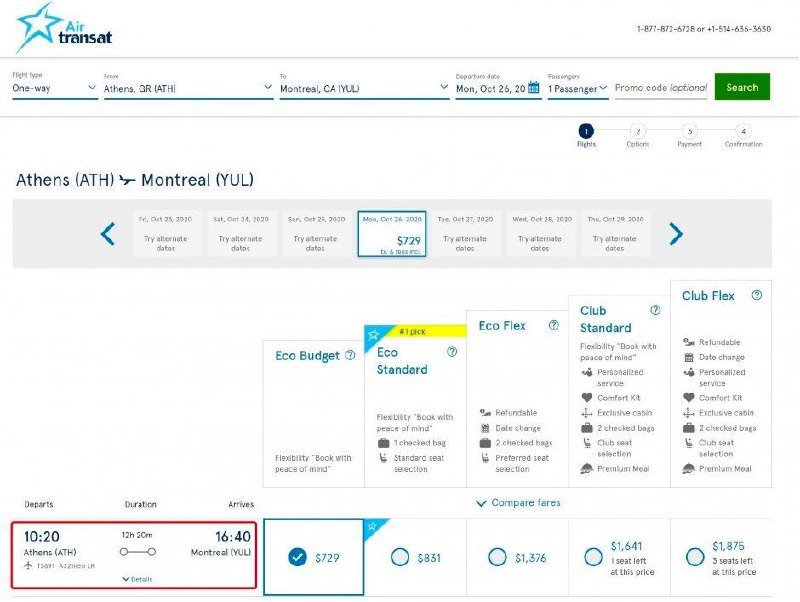Select the $1,641 Club Standard fare
The height and width of the screenshot is (602, 800).
(593, 557)
